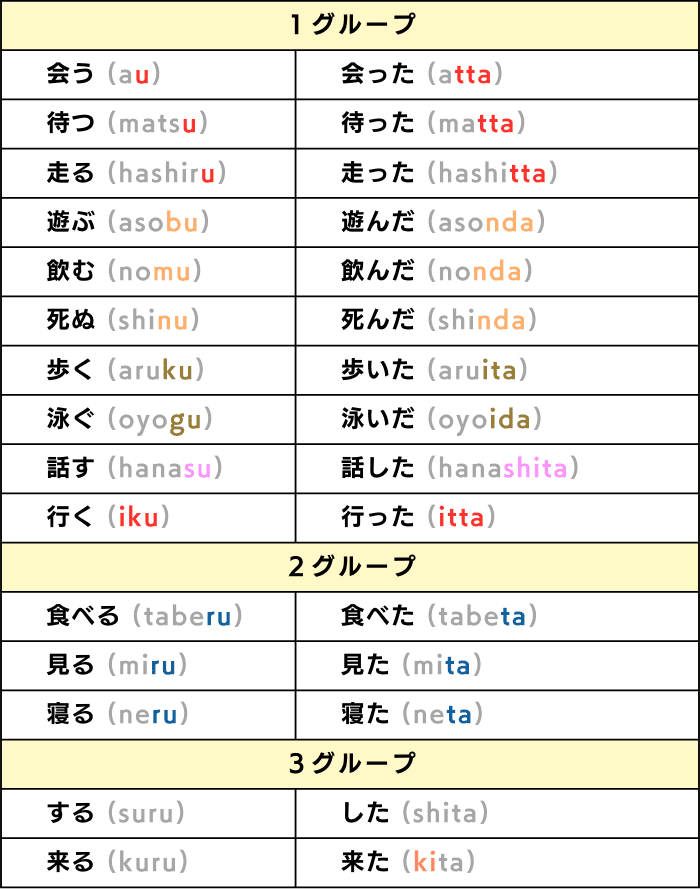Click the 2グループ section header
Image resolution: width=700 pixels, height=889 pixels.
350,567
